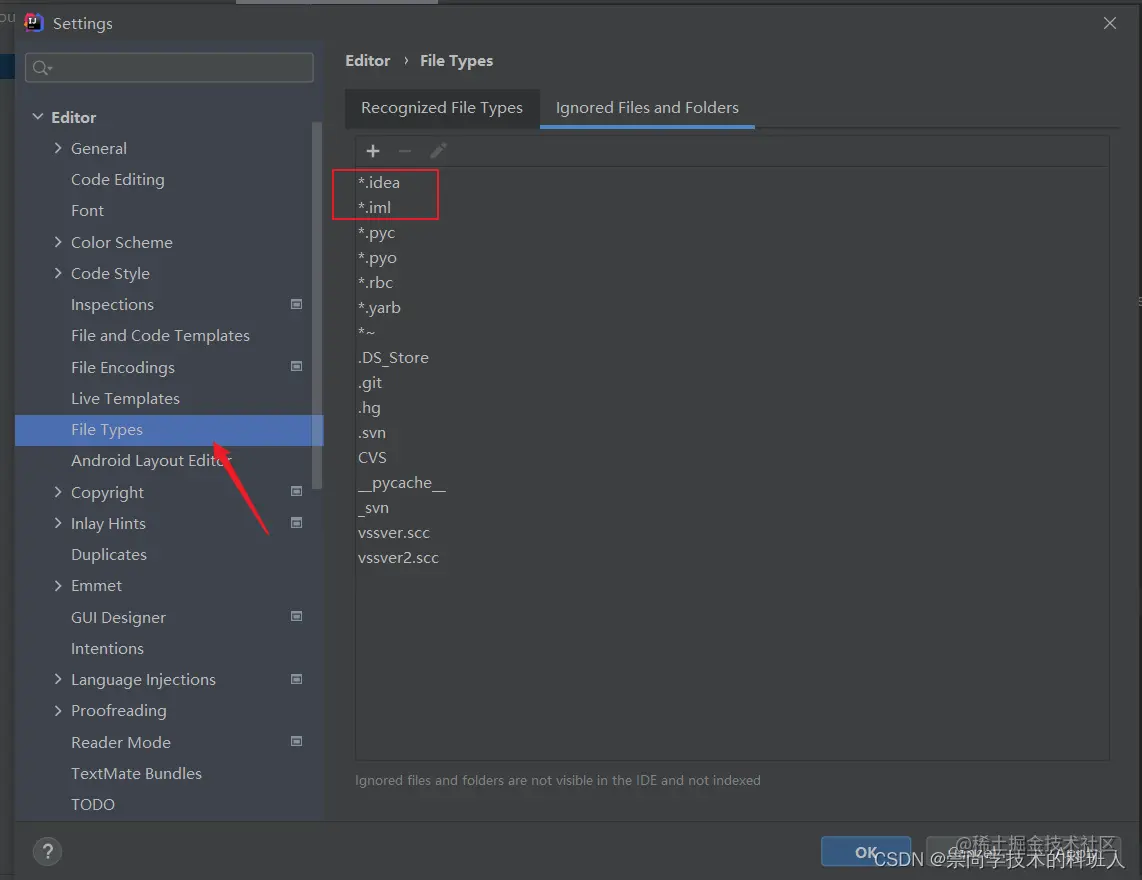
Task: Collapse the Editor tree node
Action: pyautogui.click(x=38, y=117)
